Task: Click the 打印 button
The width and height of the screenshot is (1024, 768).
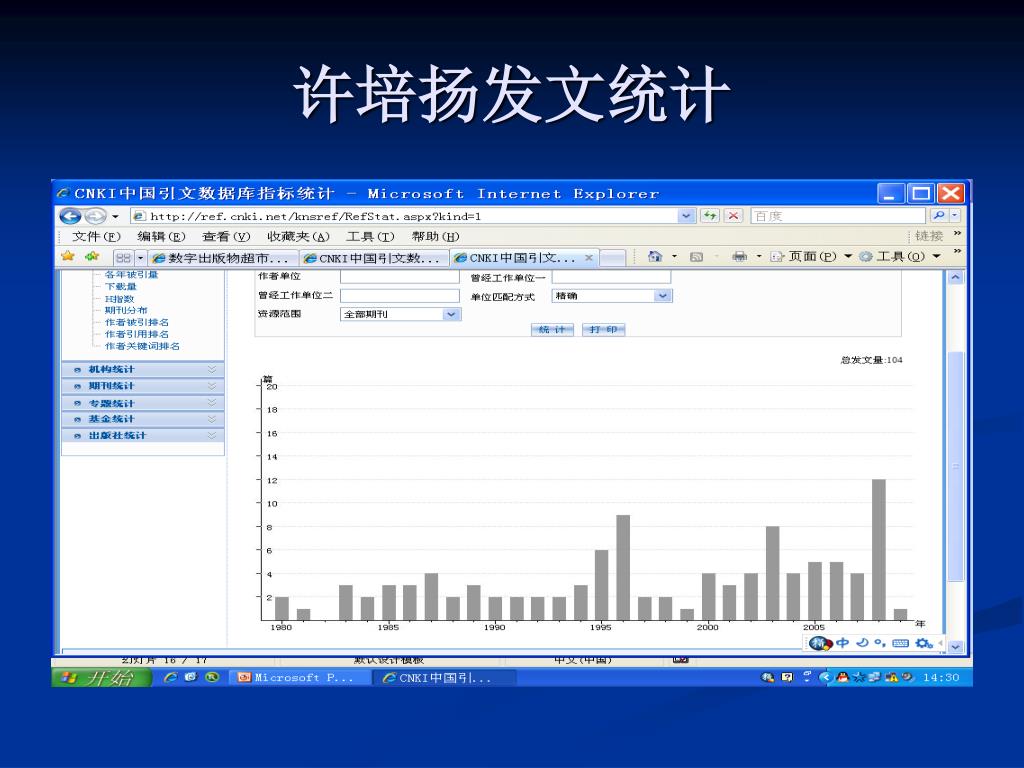Action: point(603,330)
